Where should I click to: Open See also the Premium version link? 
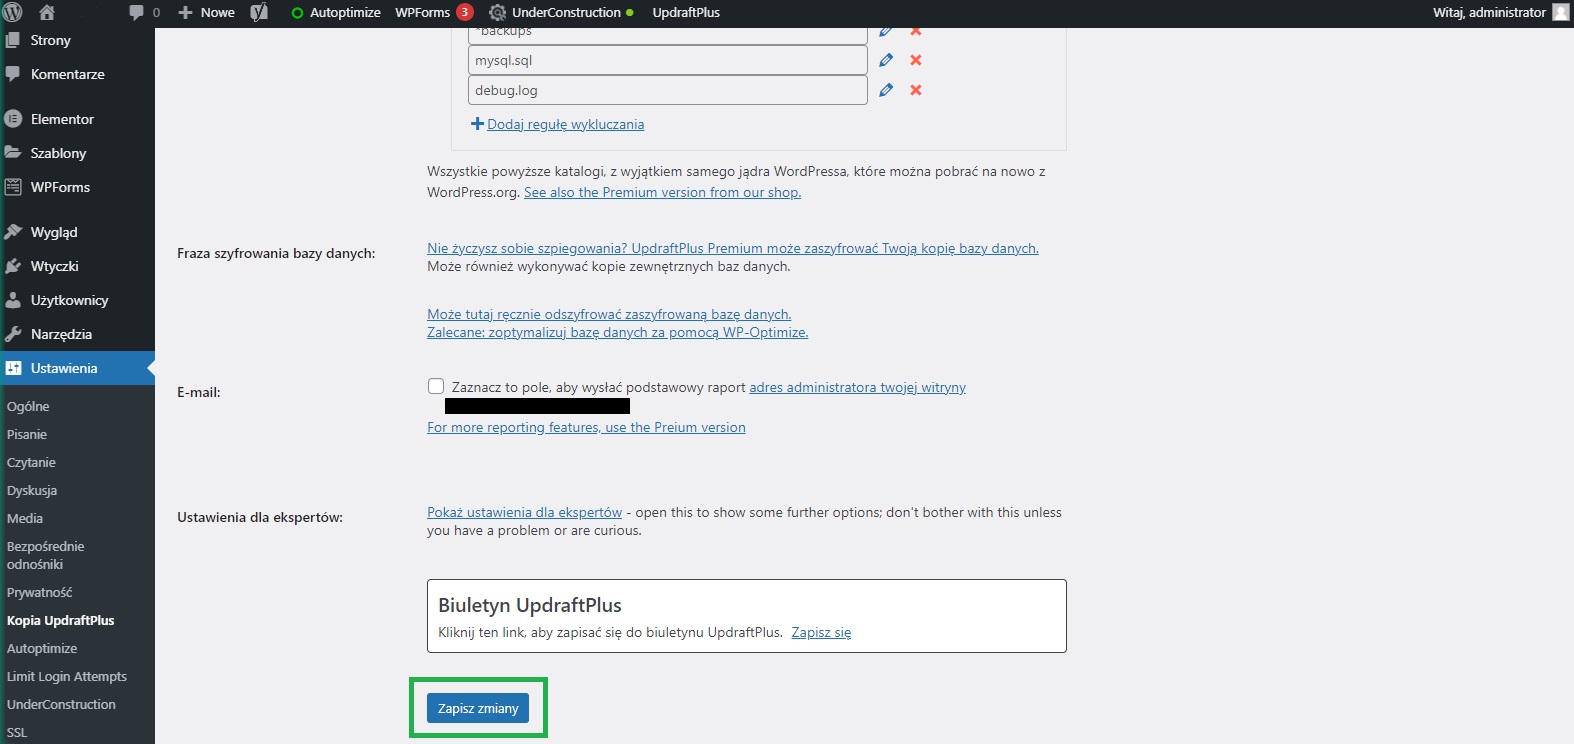point(662,192)
